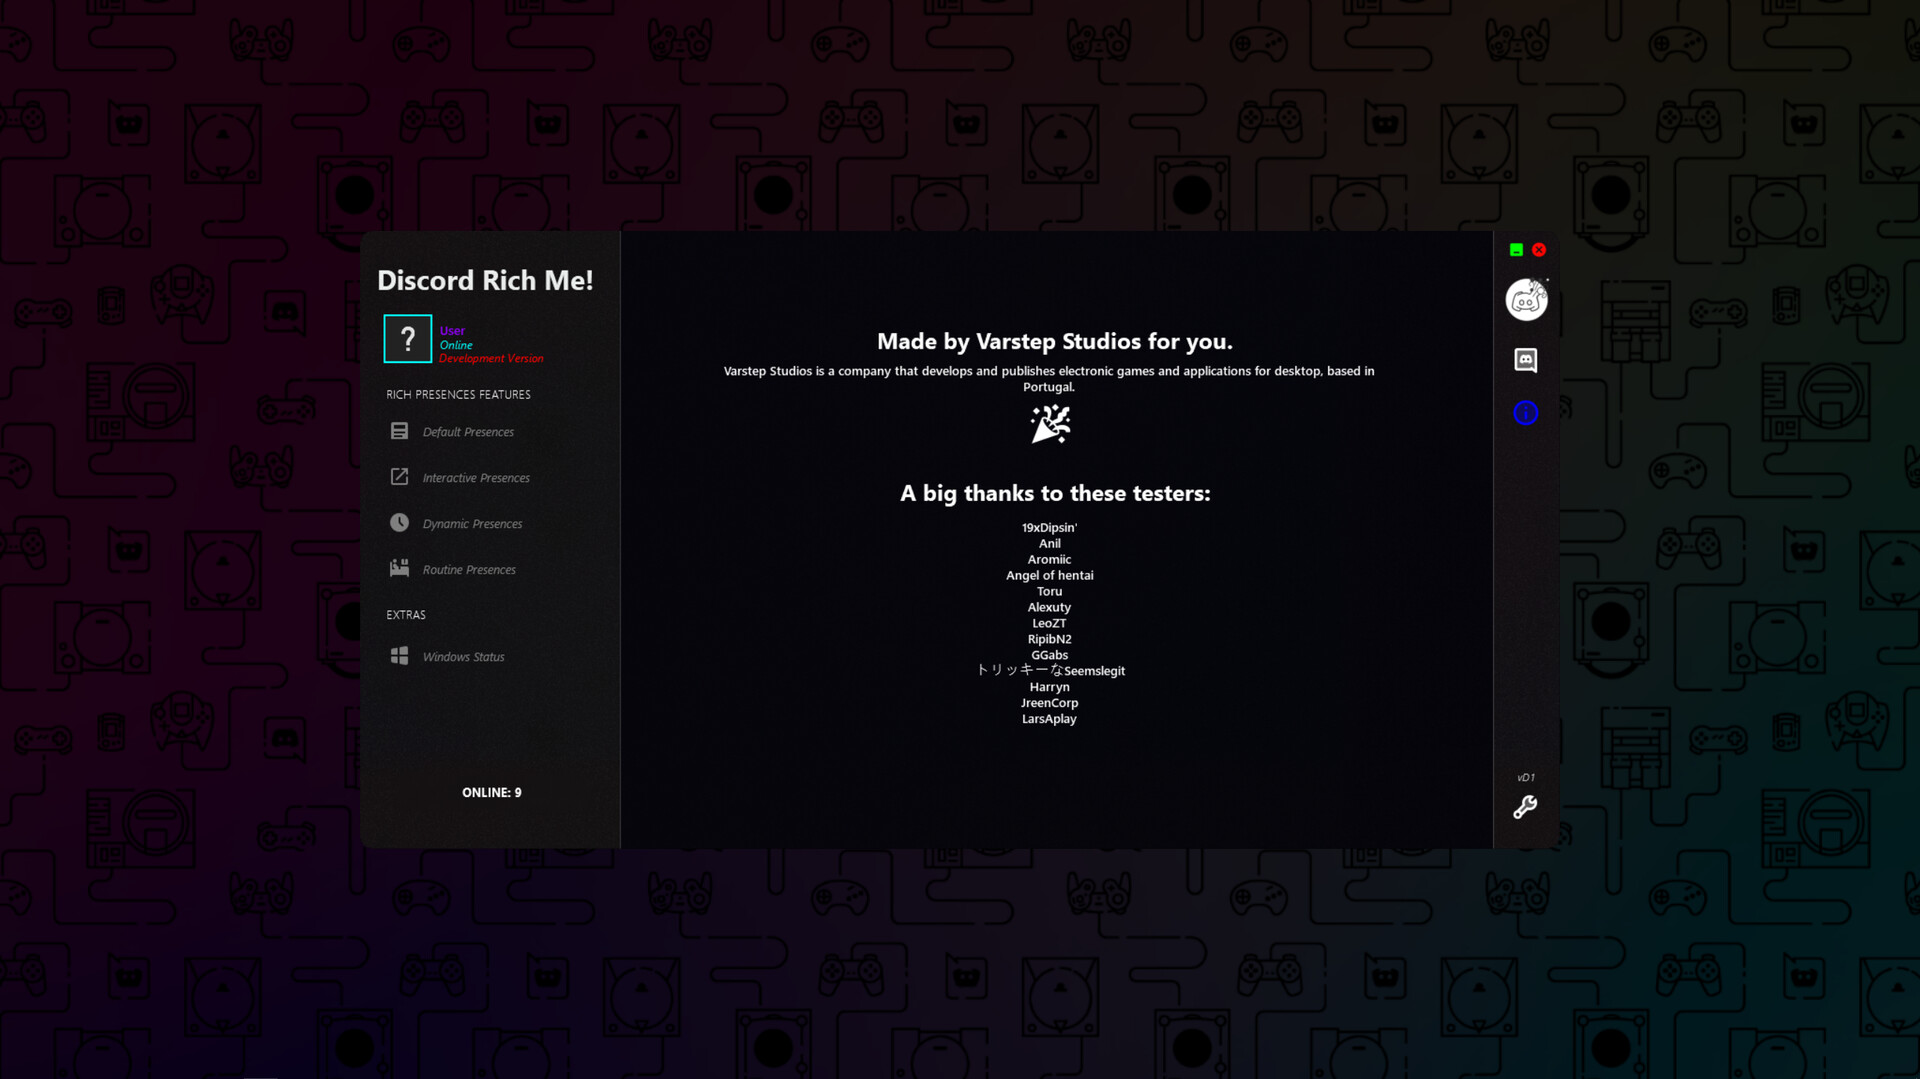Open the Rich Presences Features section header
1920x1079 pixels.
click(x=458, y=394)
